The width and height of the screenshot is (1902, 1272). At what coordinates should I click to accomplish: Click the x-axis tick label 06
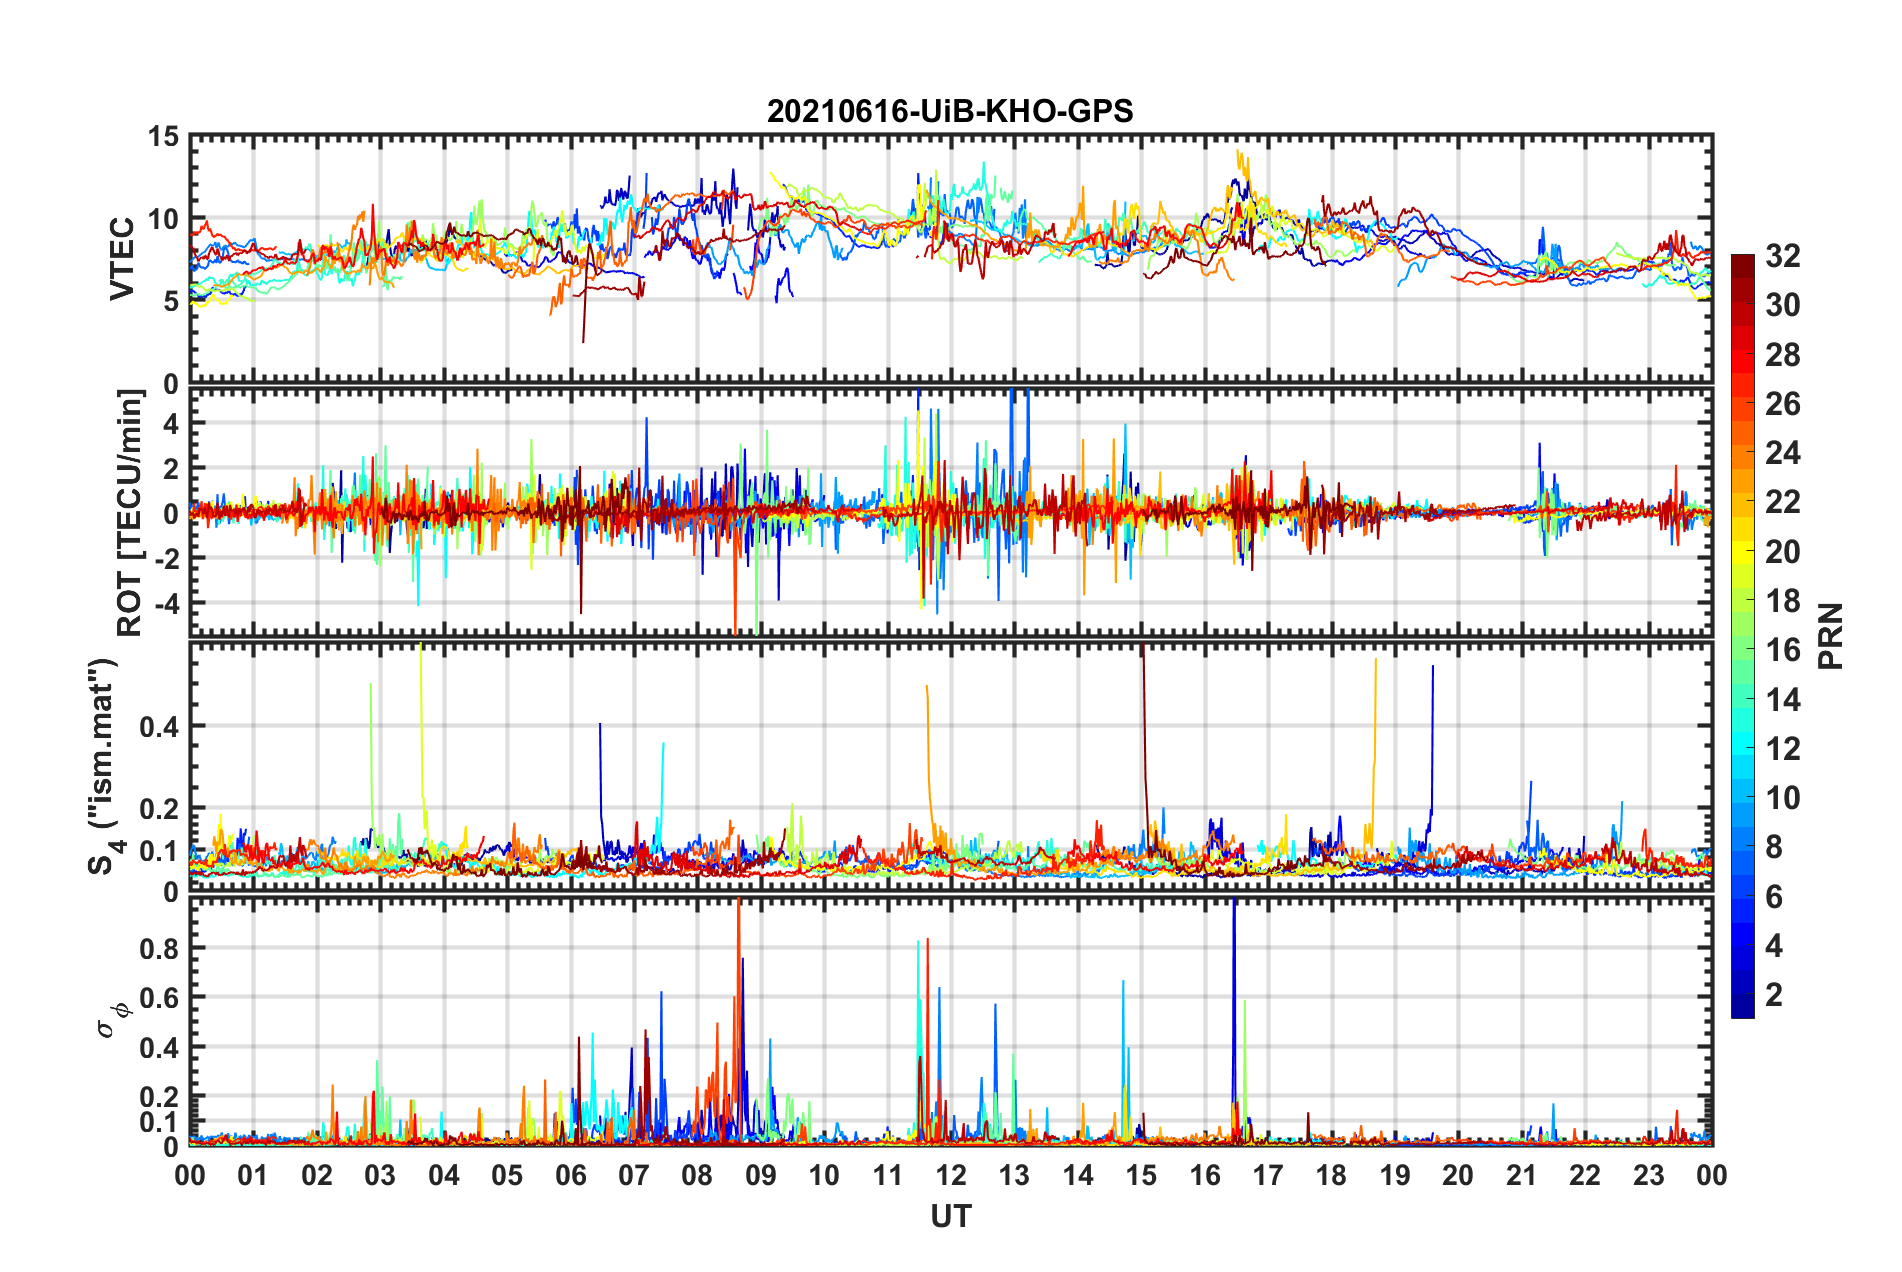point(570,1175)
